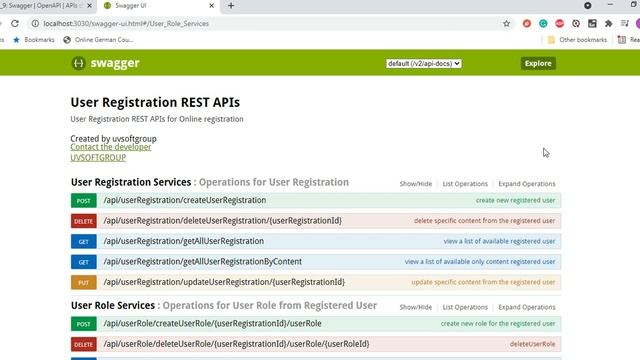Click PUT badge of updateUserRegistration
Screen dimensions: 640x360
[84, 282]
